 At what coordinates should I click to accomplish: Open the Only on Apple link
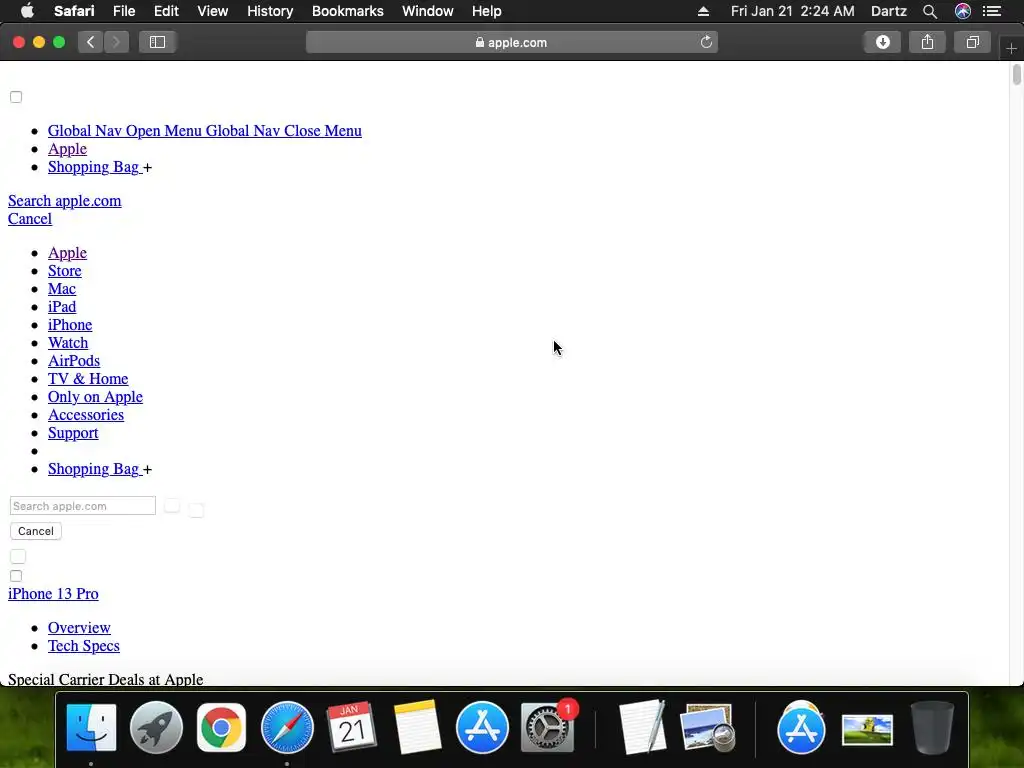(95, 397)
